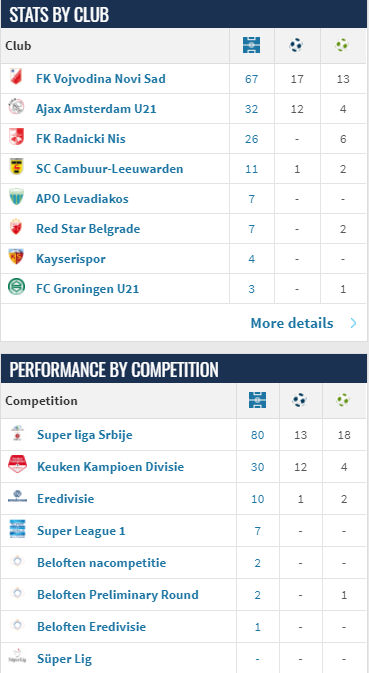Click the Kayserispor club badge
This screenshot has height=673, width=369.
[x=16, y=257]
